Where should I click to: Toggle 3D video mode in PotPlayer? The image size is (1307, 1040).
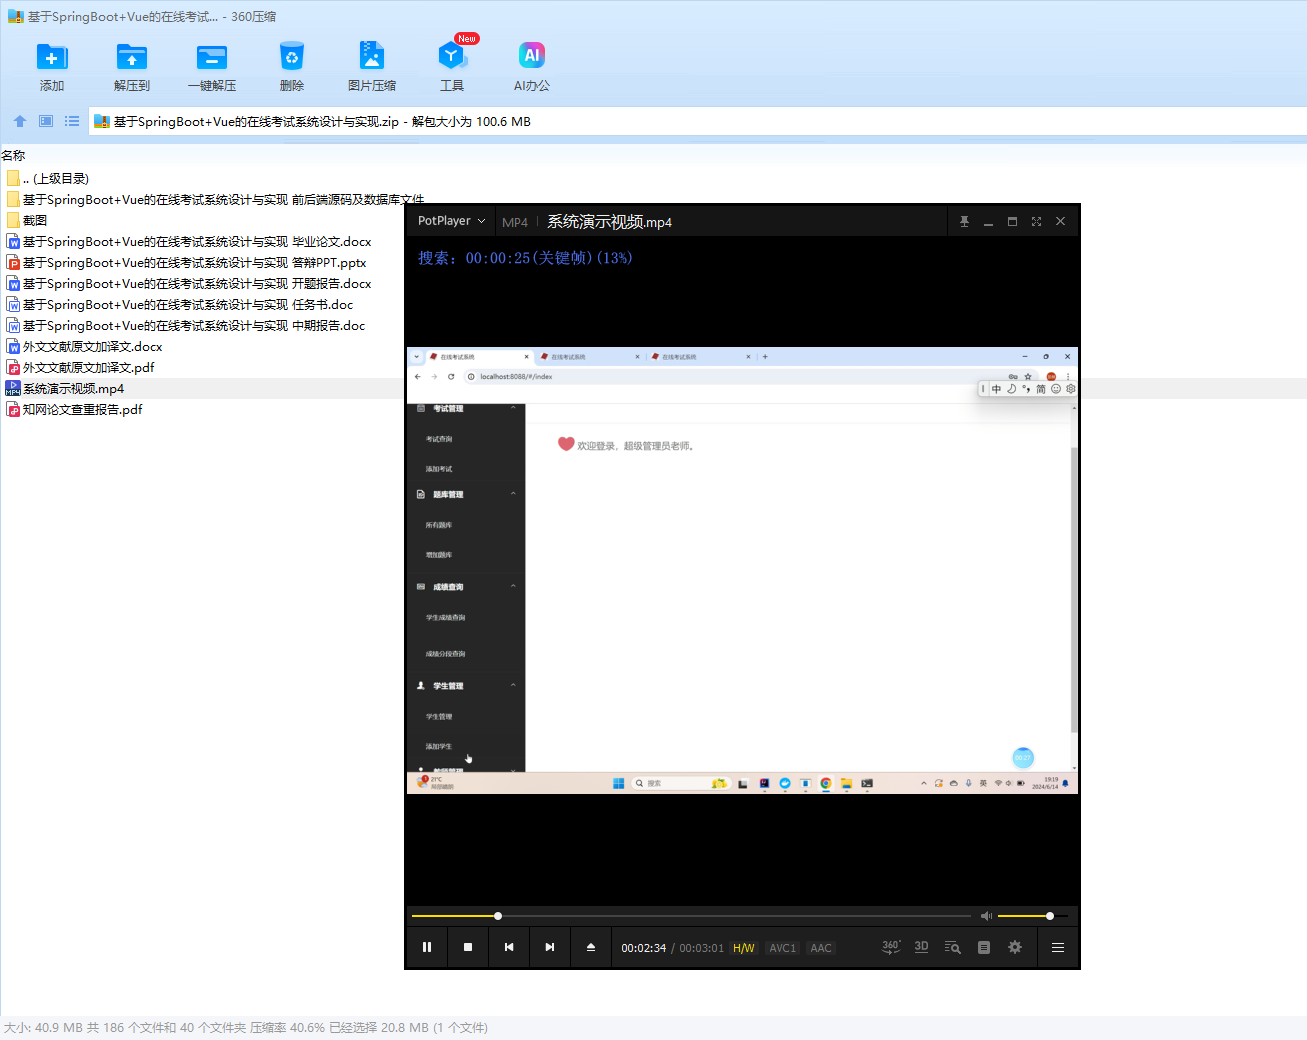[x=922, y=947]
